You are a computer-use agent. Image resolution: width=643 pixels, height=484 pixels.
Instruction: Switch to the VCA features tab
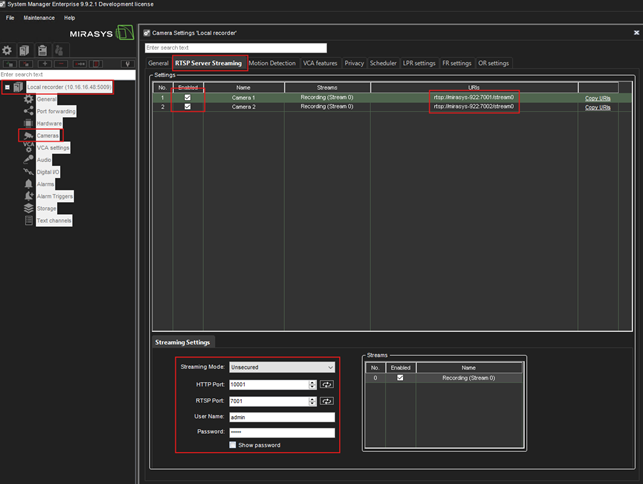(x=320, y=63)
